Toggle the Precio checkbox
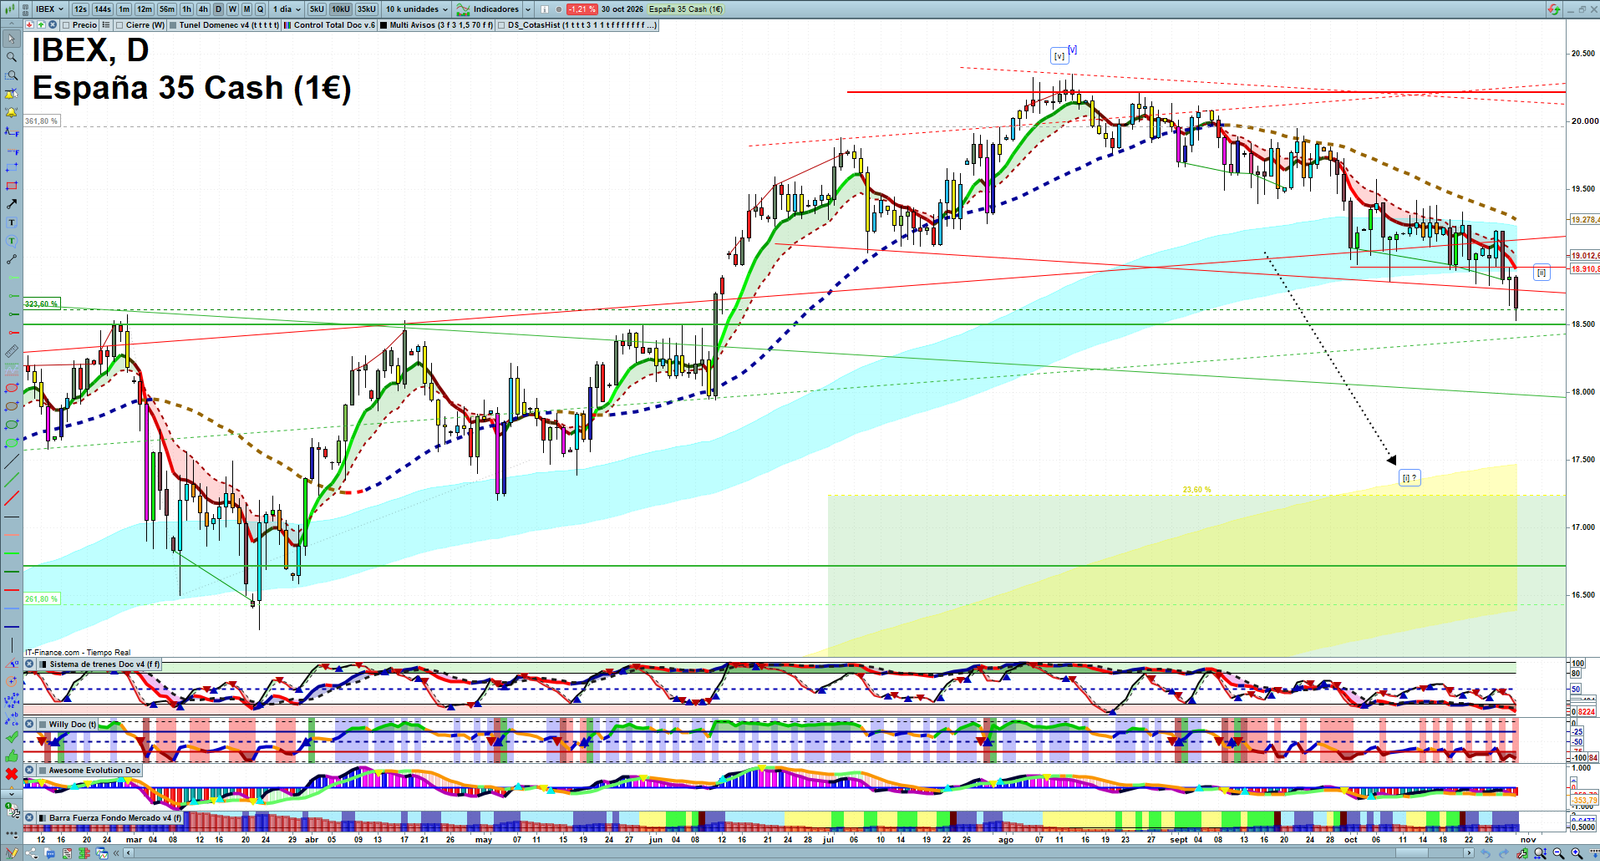1600x861 pixels. tap(66, 25)
